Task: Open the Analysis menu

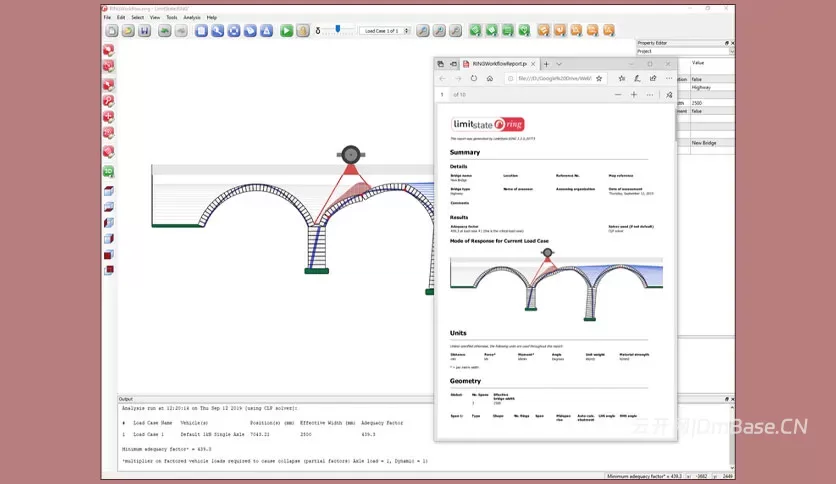Action: [x=192, y=18]
